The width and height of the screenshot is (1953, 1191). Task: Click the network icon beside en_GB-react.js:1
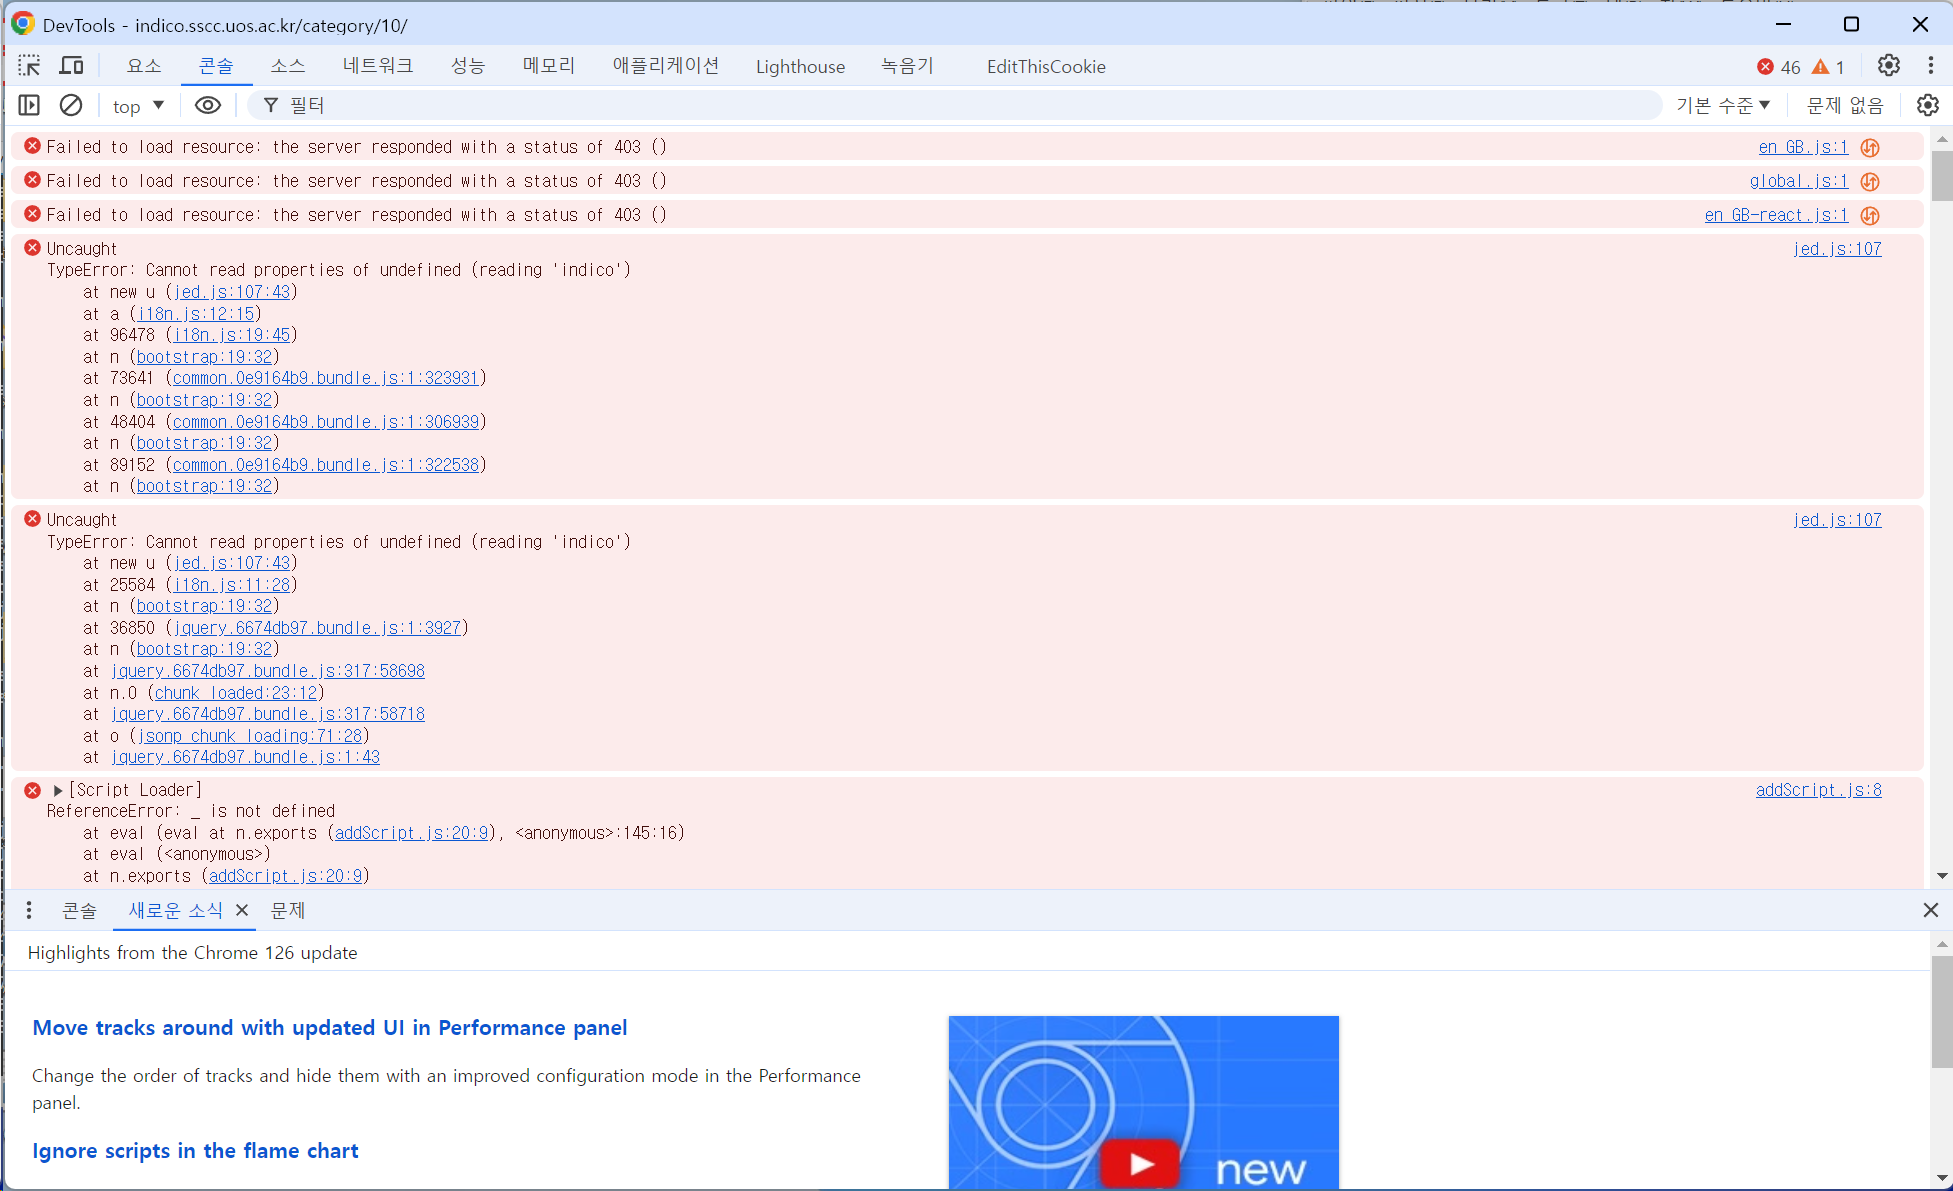[1870, 216]
